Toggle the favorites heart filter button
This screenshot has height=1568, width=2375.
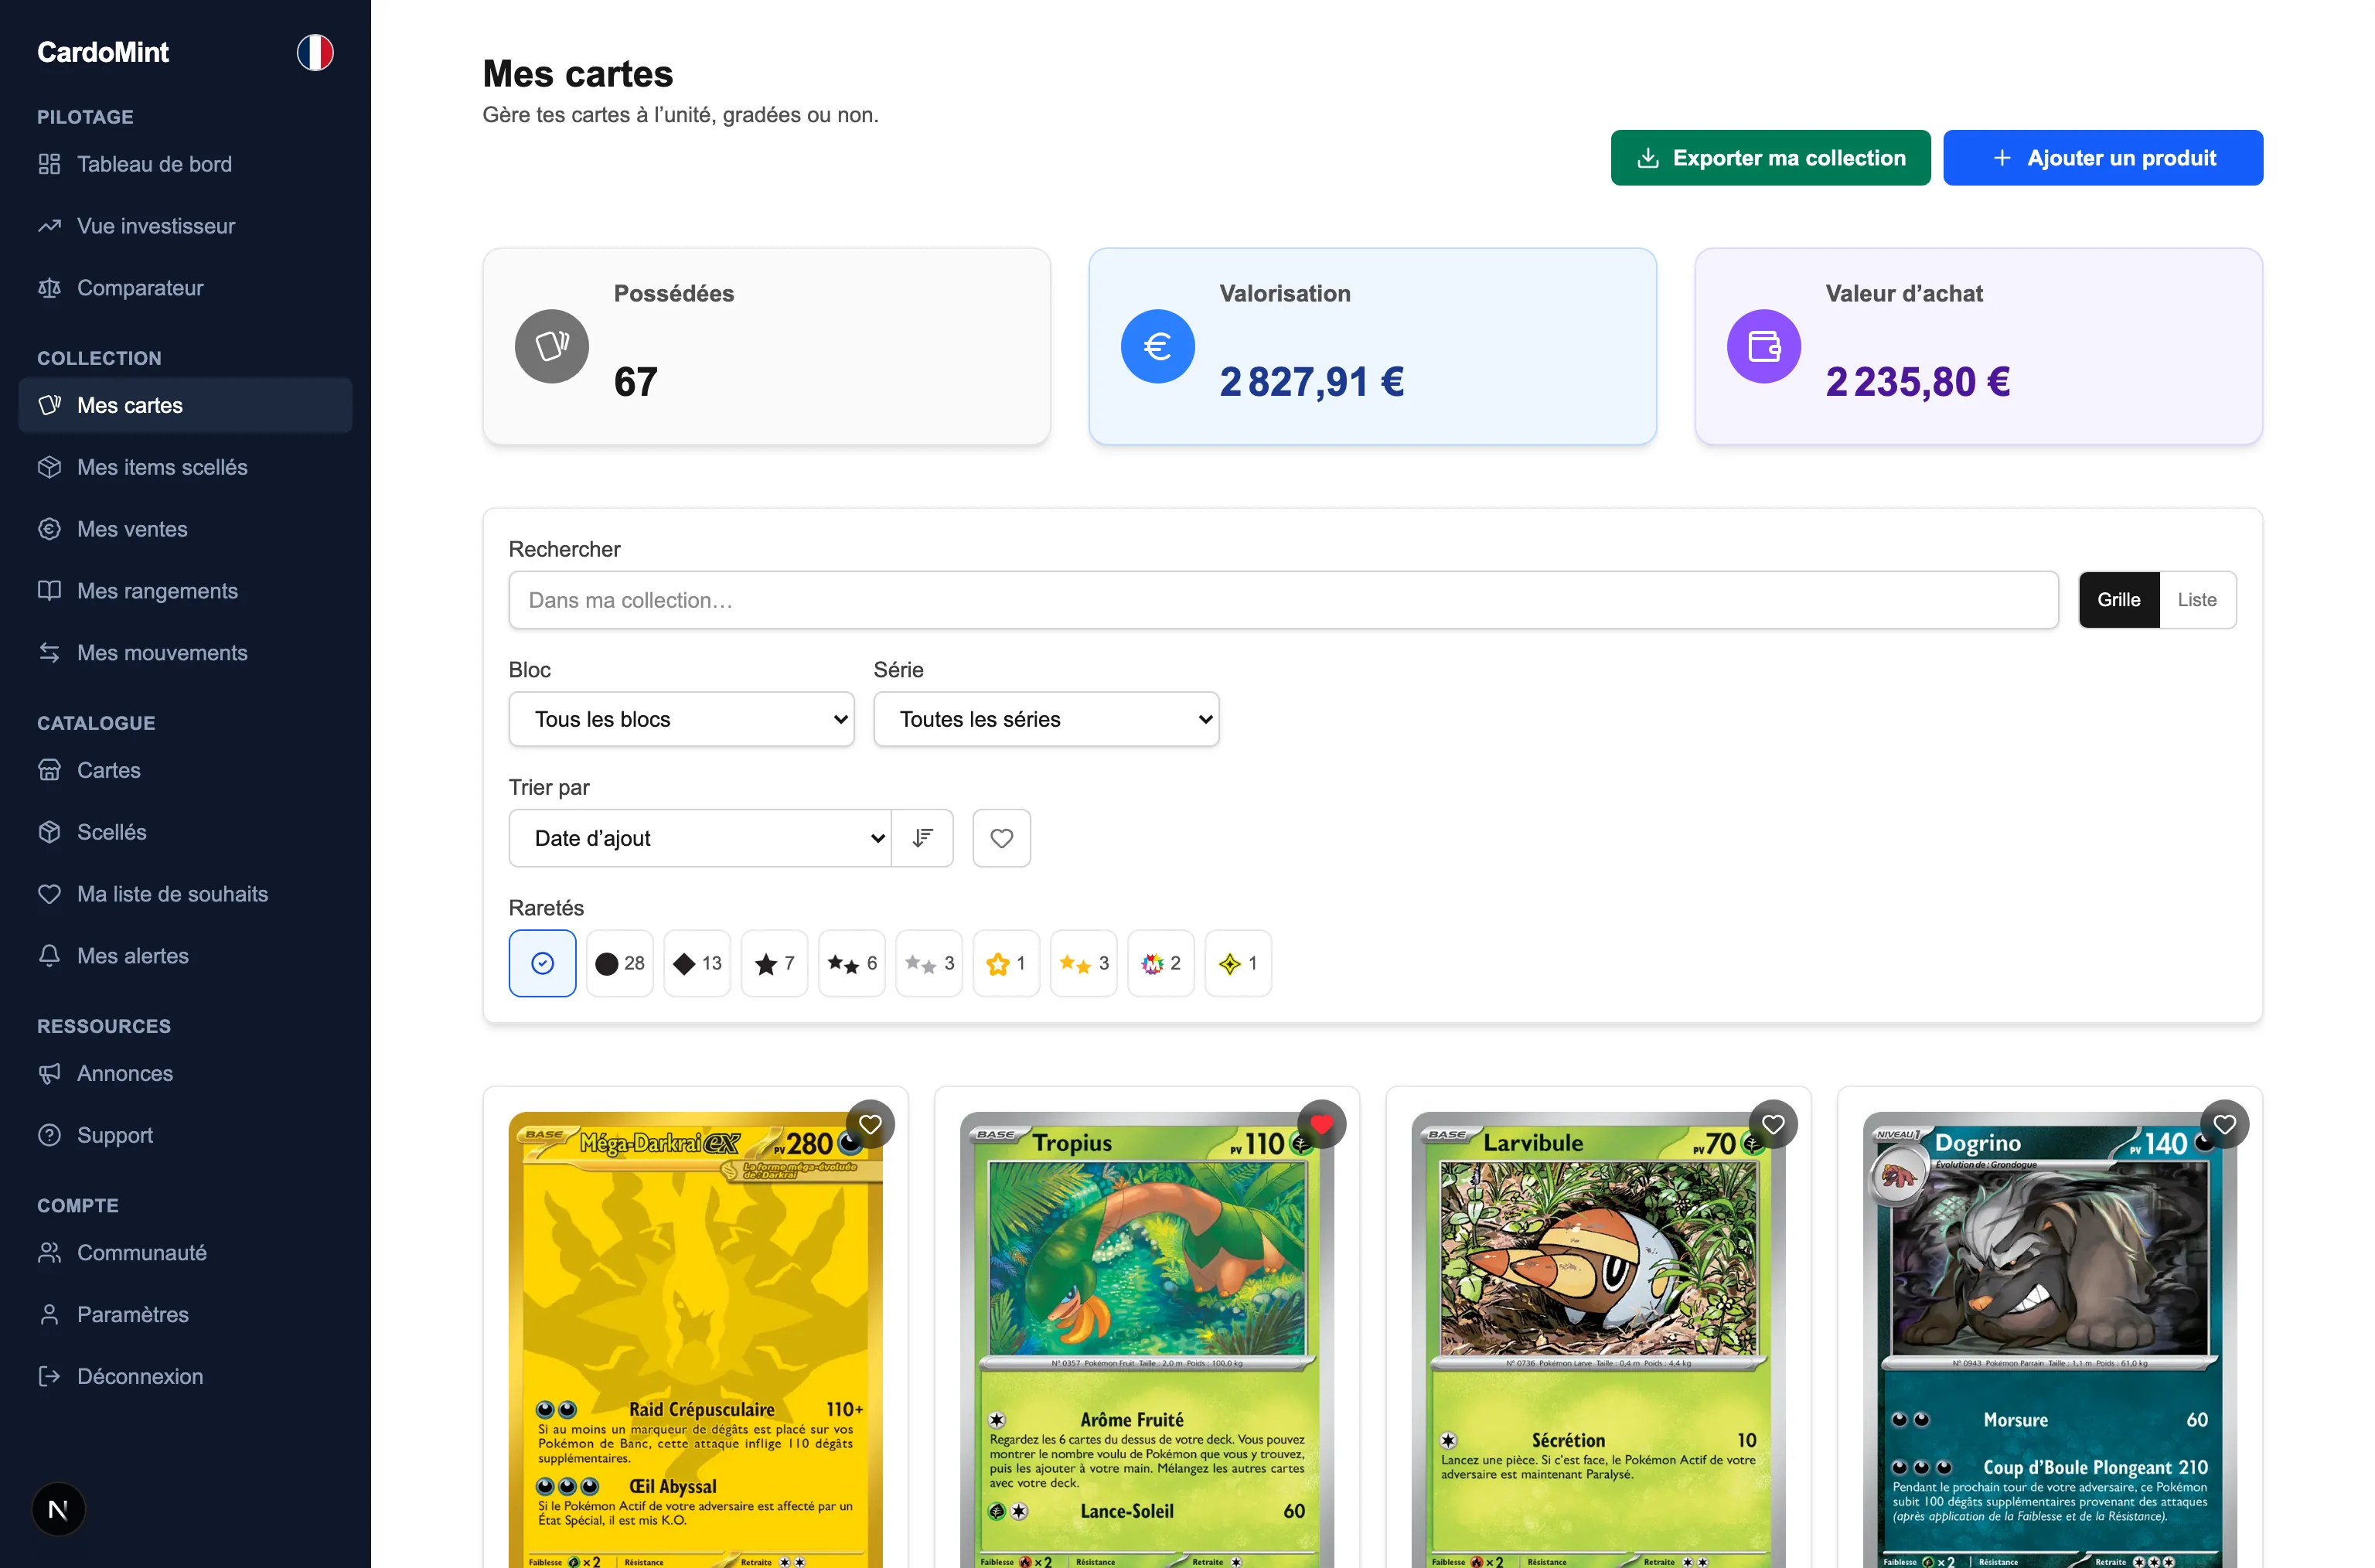point(1001,838)
